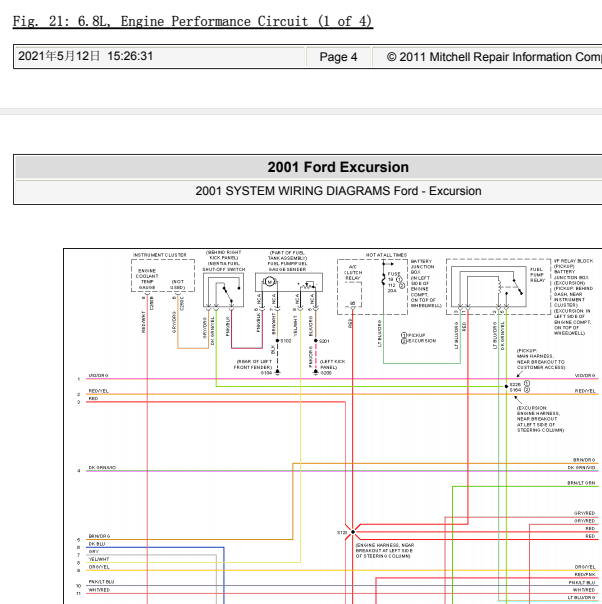The height and width of the screenshot is (604, 602).
Task: Click the FUEL PUMP RELAY label
Action: pyautogui.click(x=537, y=275)
